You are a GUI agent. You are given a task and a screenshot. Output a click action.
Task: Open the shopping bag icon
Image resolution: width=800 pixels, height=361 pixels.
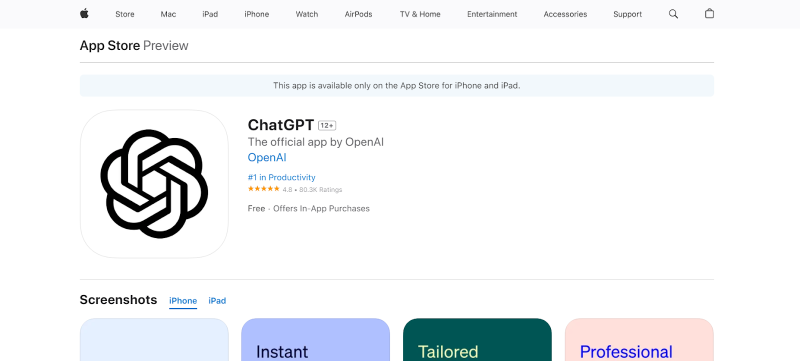709,14
